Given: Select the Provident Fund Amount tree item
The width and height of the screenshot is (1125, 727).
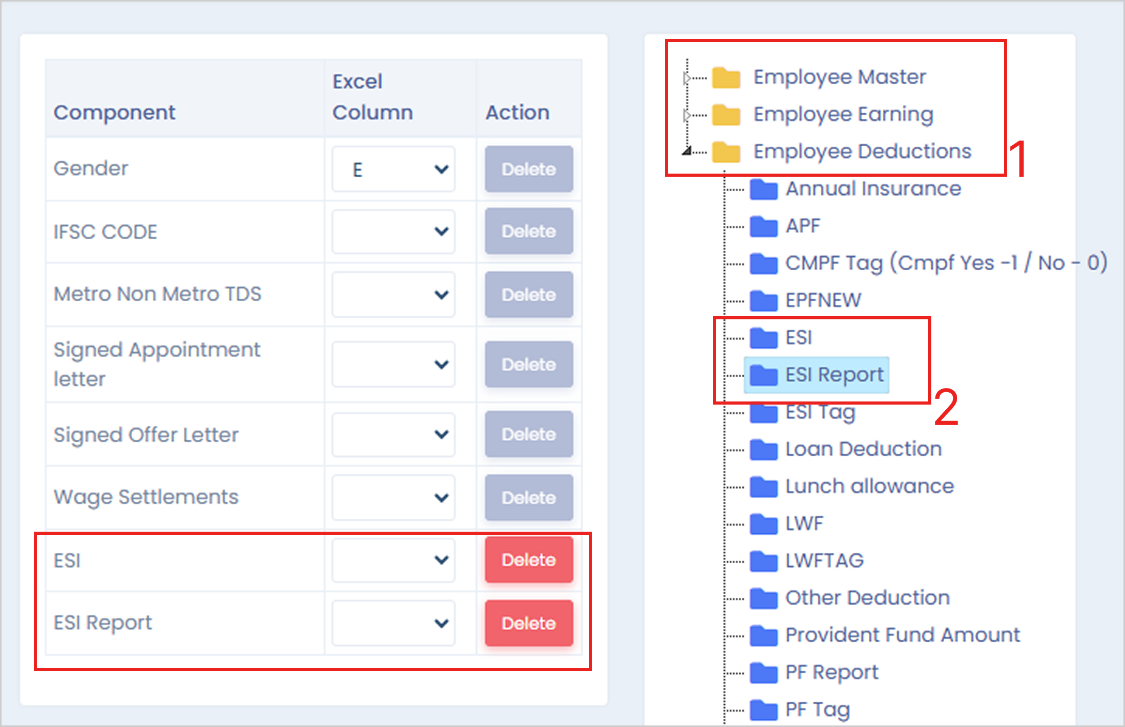Looking at the screenshot, I should tap(902, 635).
